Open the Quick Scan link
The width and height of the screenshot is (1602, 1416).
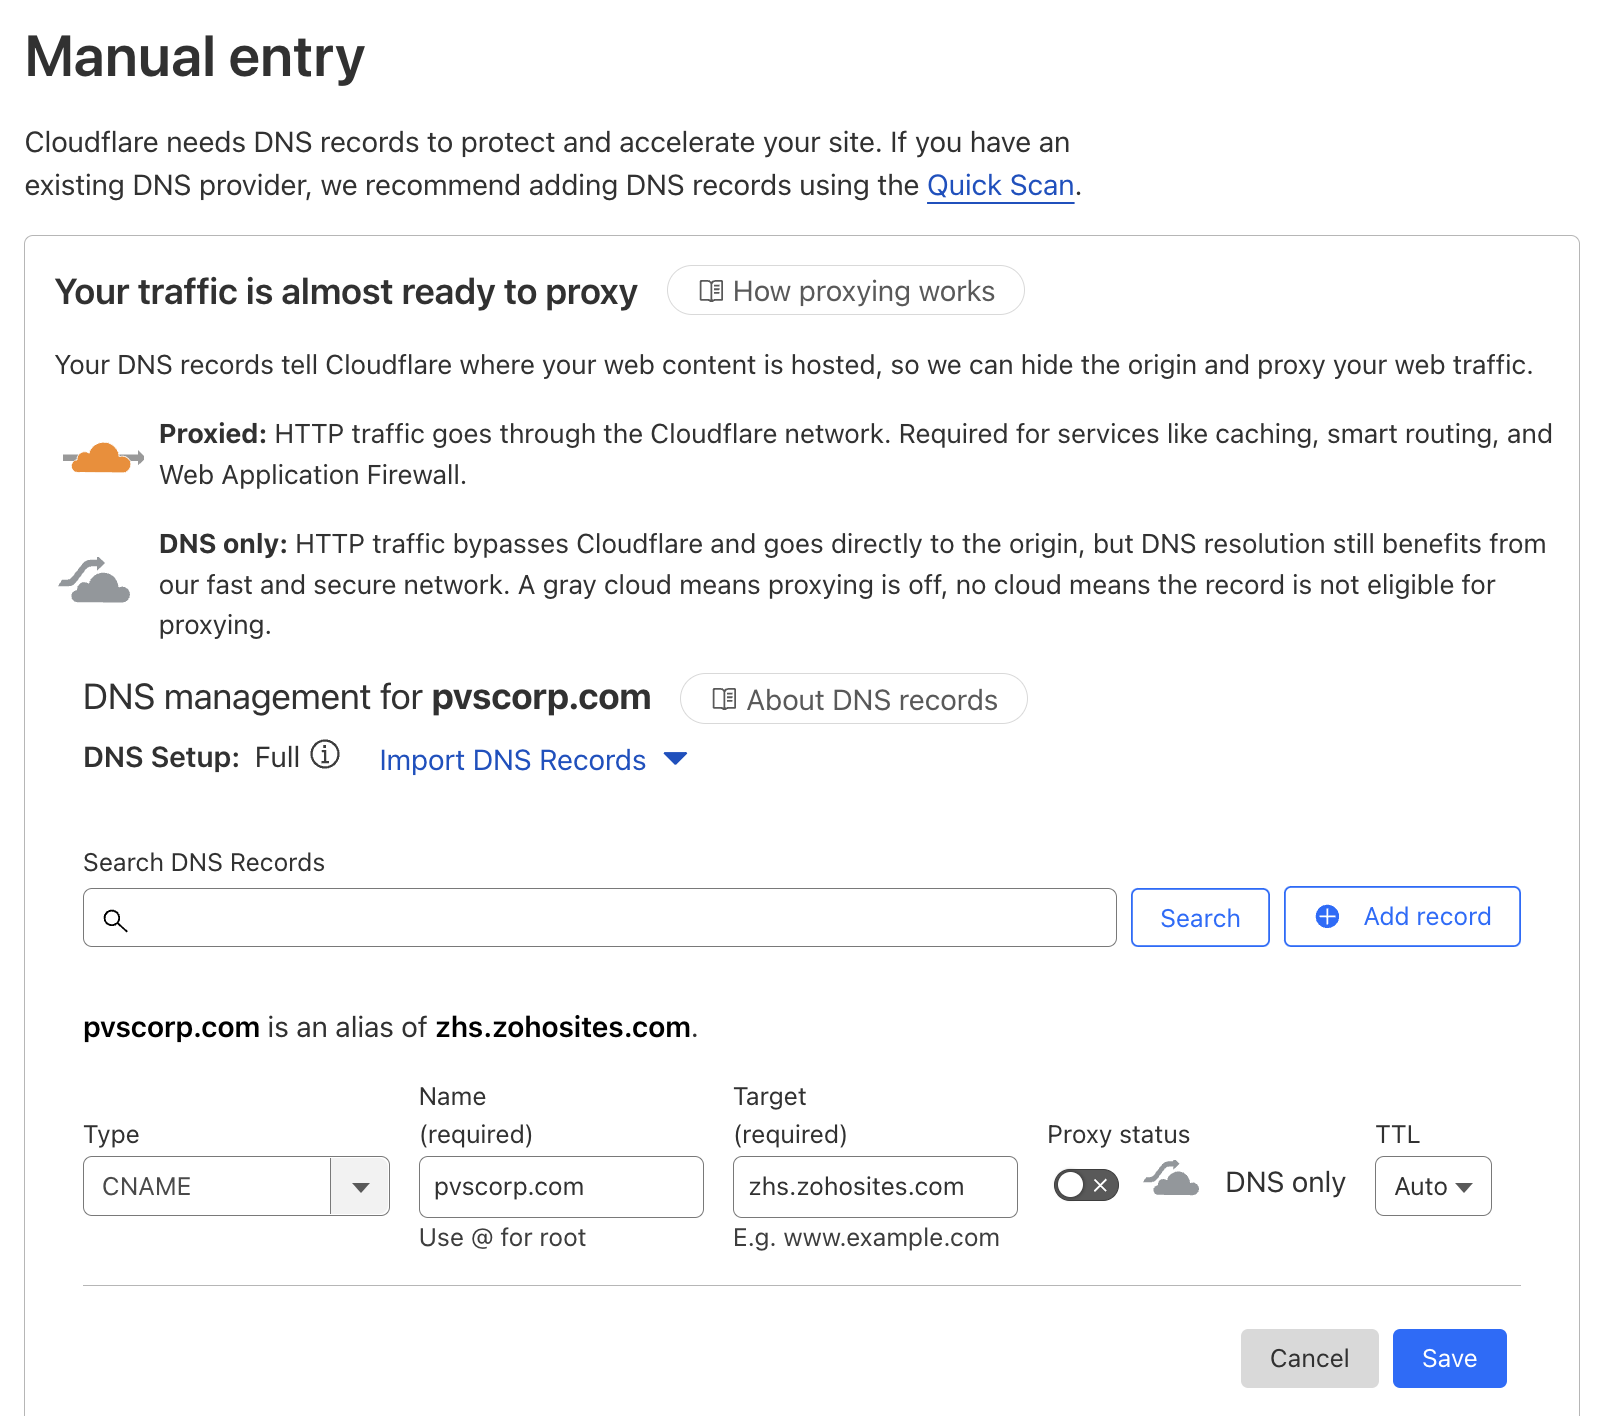1000,186
